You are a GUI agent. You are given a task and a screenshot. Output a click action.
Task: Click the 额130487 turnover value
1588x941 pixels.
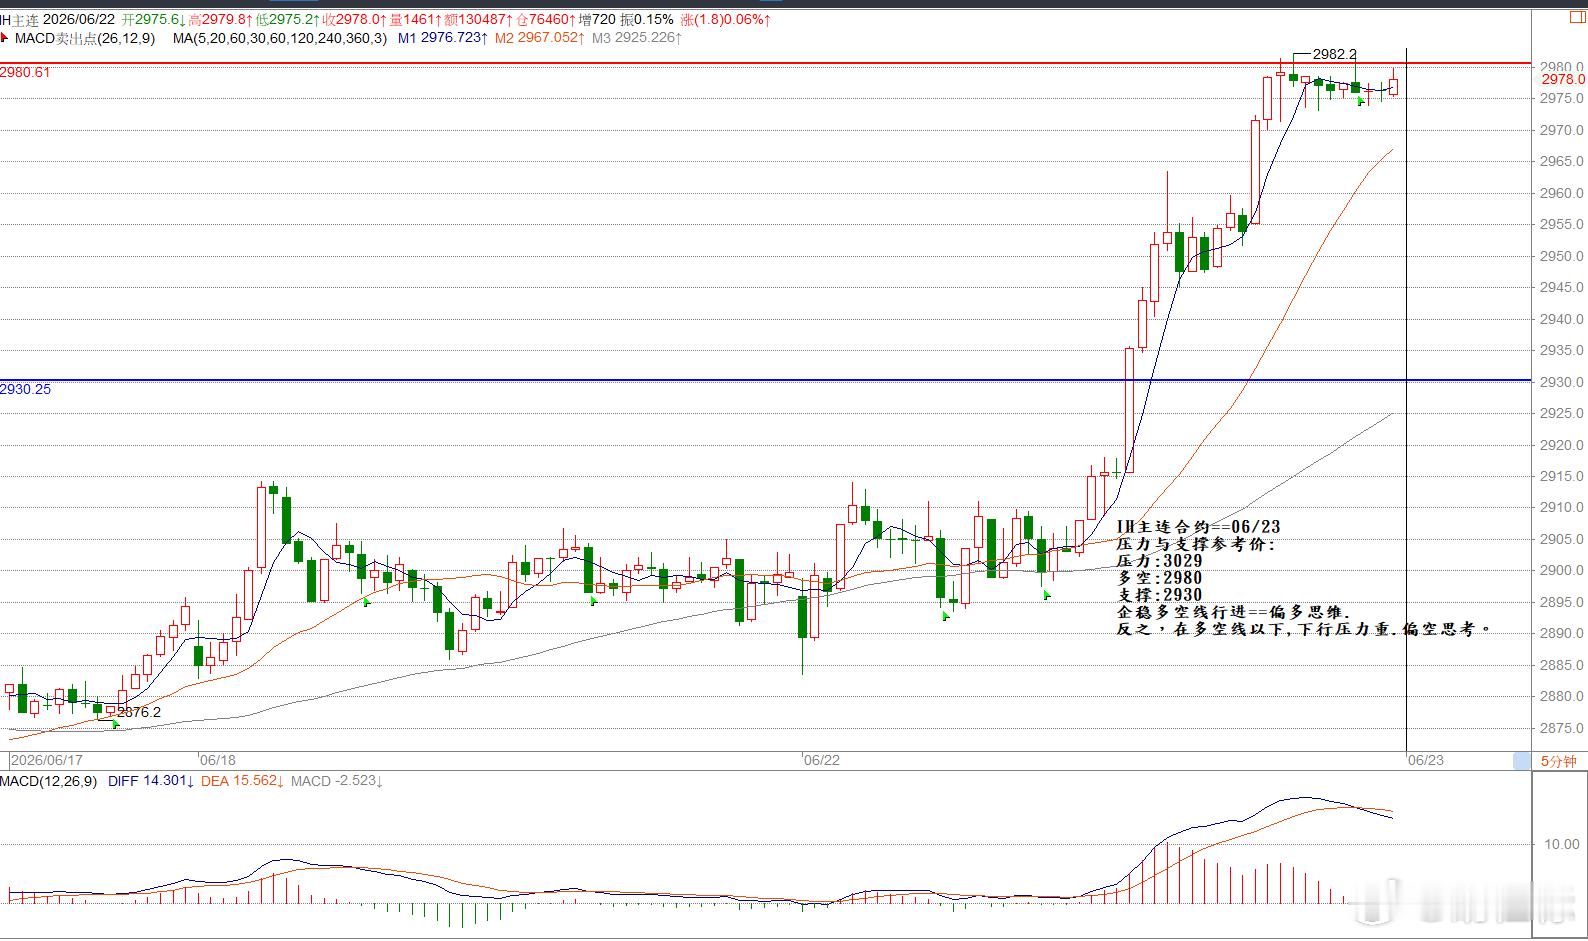click(x=479, y=19)
